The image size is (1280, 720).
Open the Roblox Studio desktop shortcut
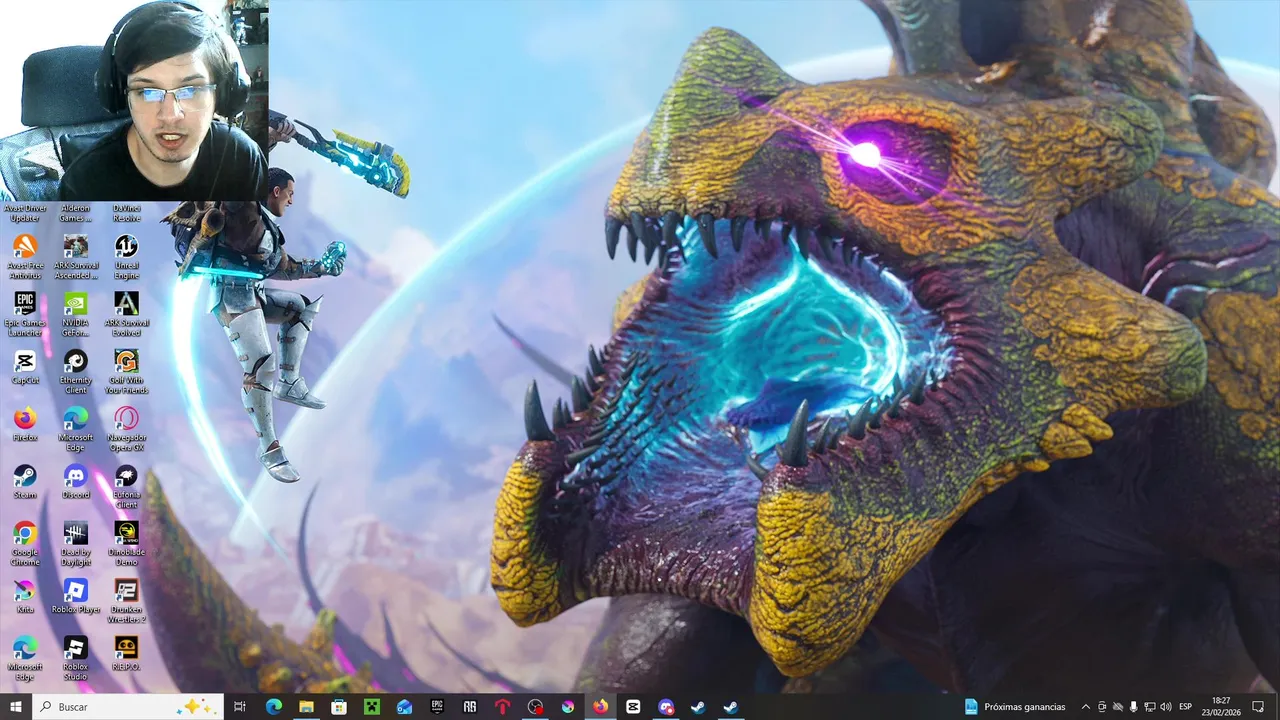click(x=75, y=658)
